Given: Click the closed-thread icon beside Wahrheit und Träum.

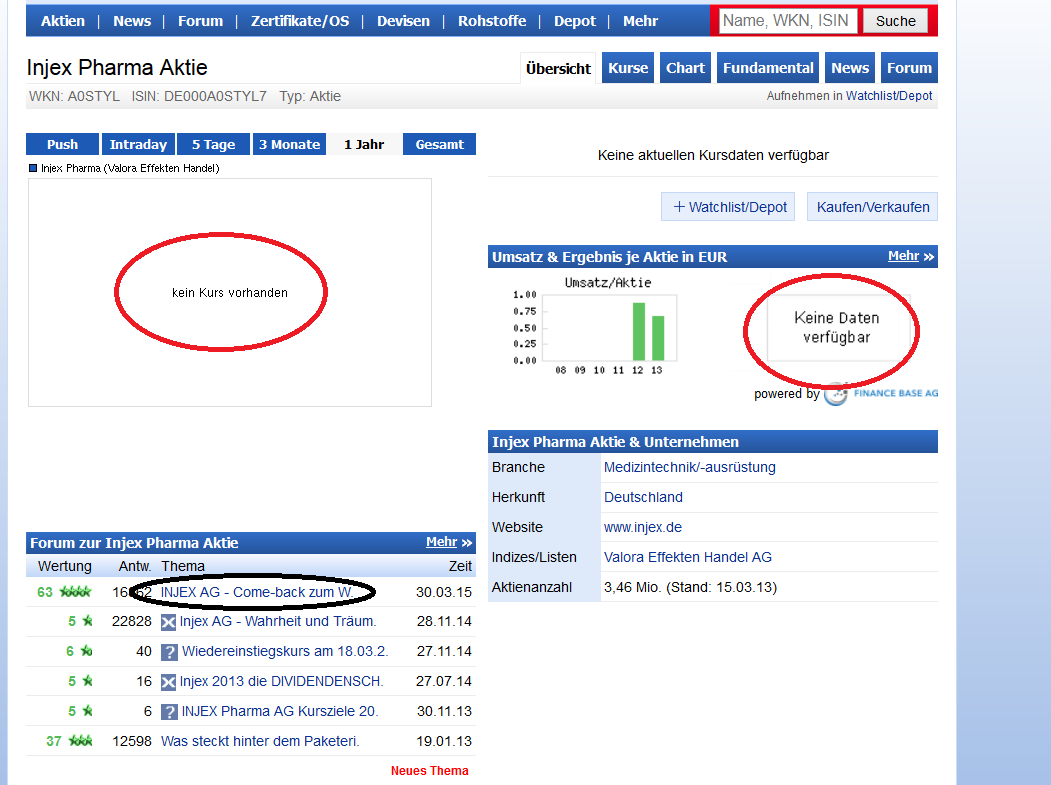Looking at the screenshot, I should pyautogui.click(x=168, y=623).
